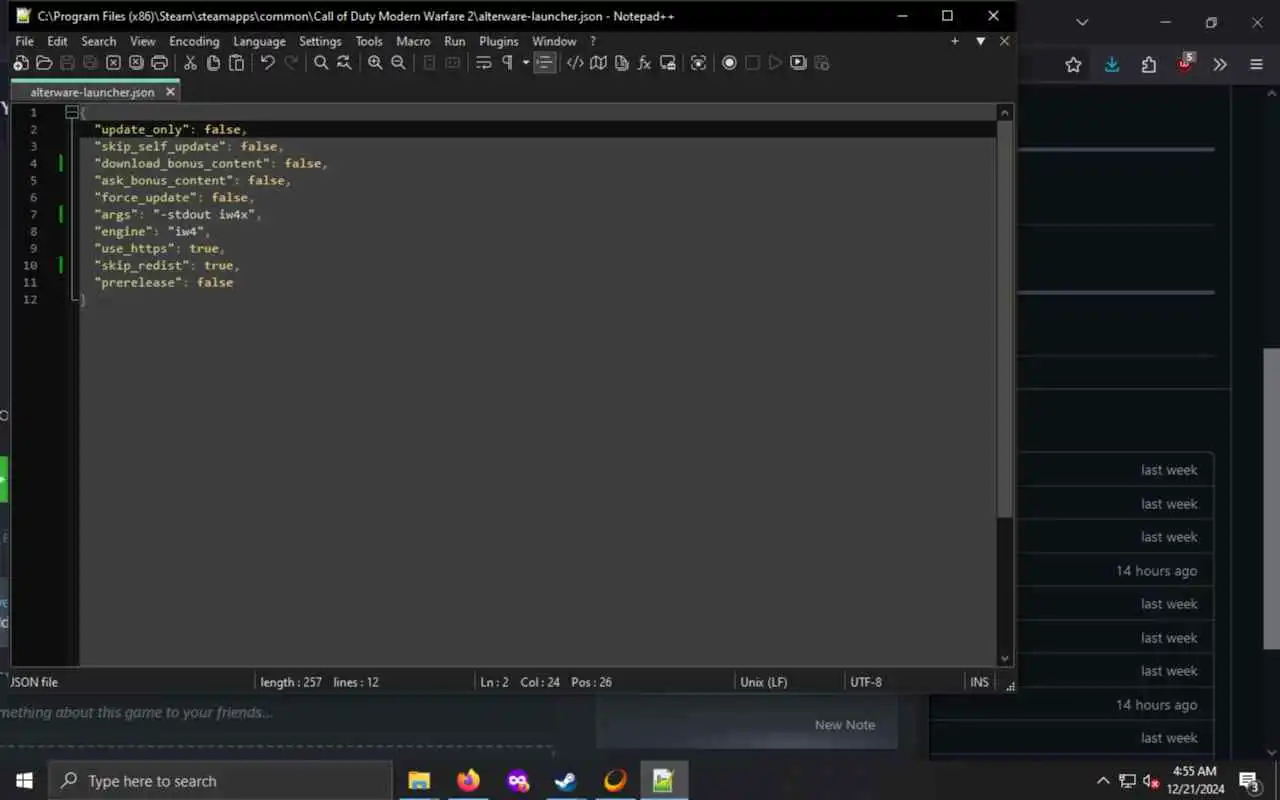The height and width of the screenshot is (800, 1280).
Task: Click the plus icon right of menu bar
Action: click(955, 41)
